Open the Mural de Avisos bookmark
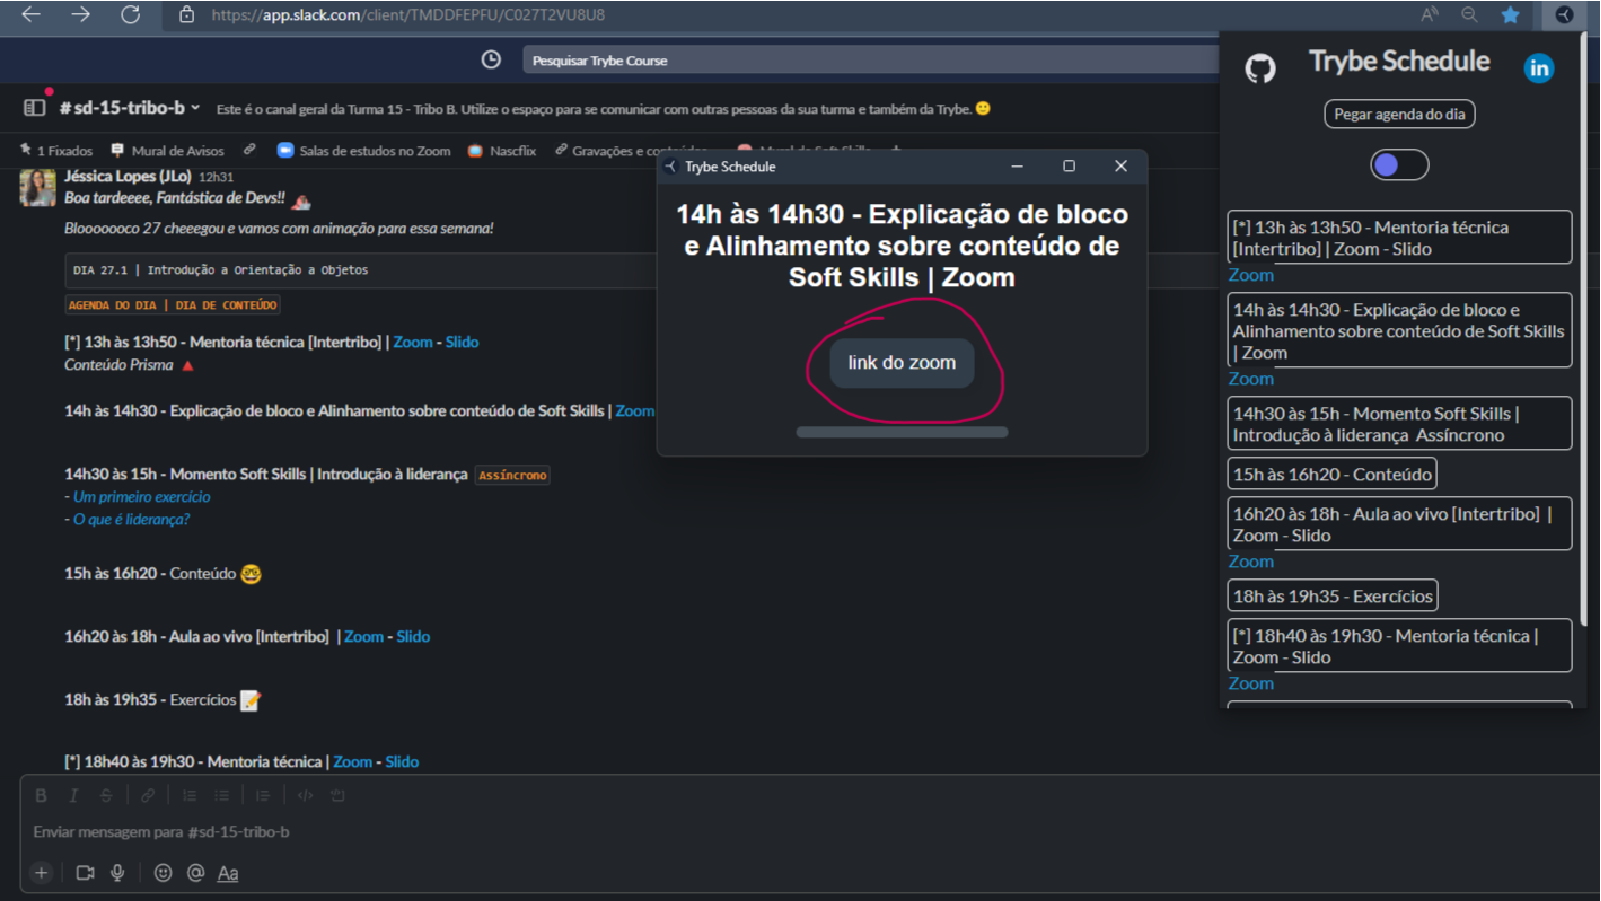 [x=168, y=151]
